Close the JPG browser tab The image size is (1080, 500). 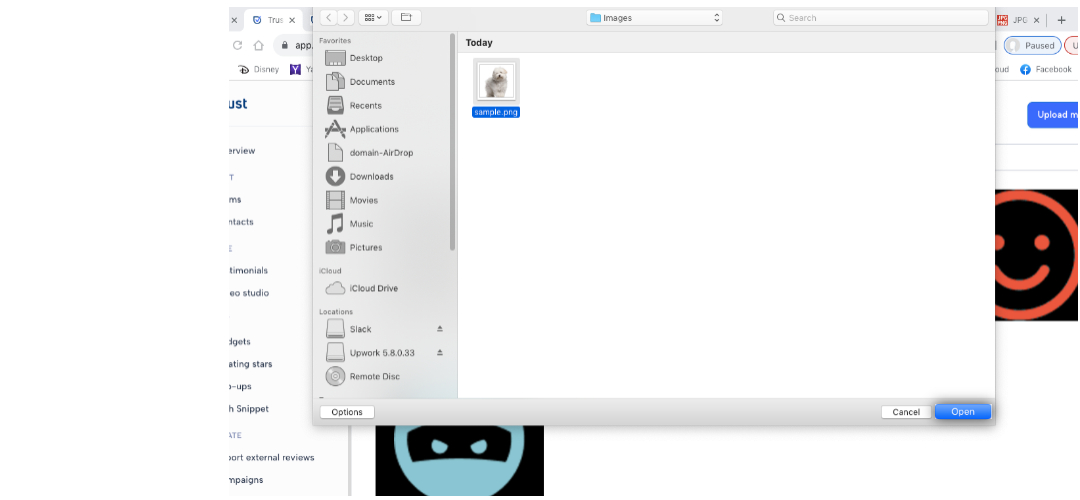(x=1037, y=20)
